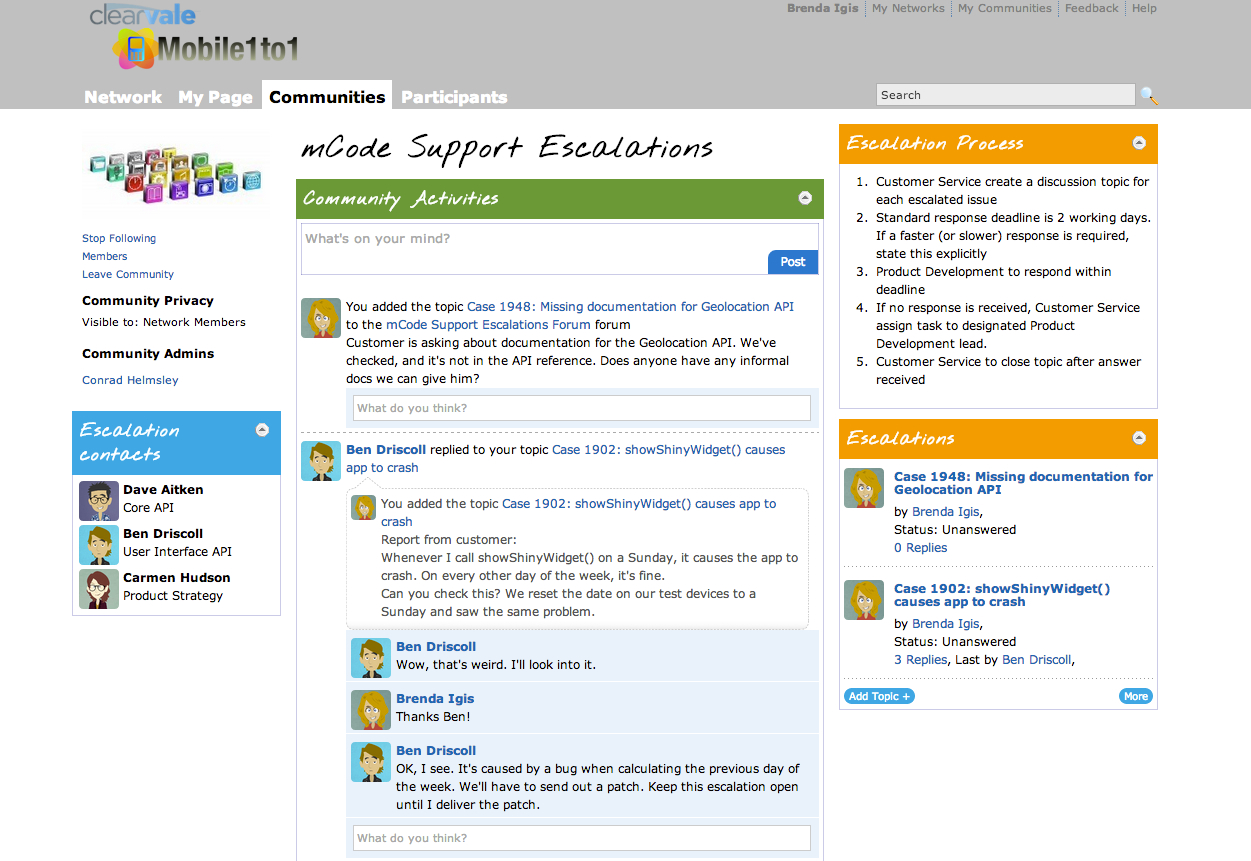Click avatar beside Case 1948 activity post
Viewport: 1251px width, 861px height.
pyautogui.click(x=321, y=318)
